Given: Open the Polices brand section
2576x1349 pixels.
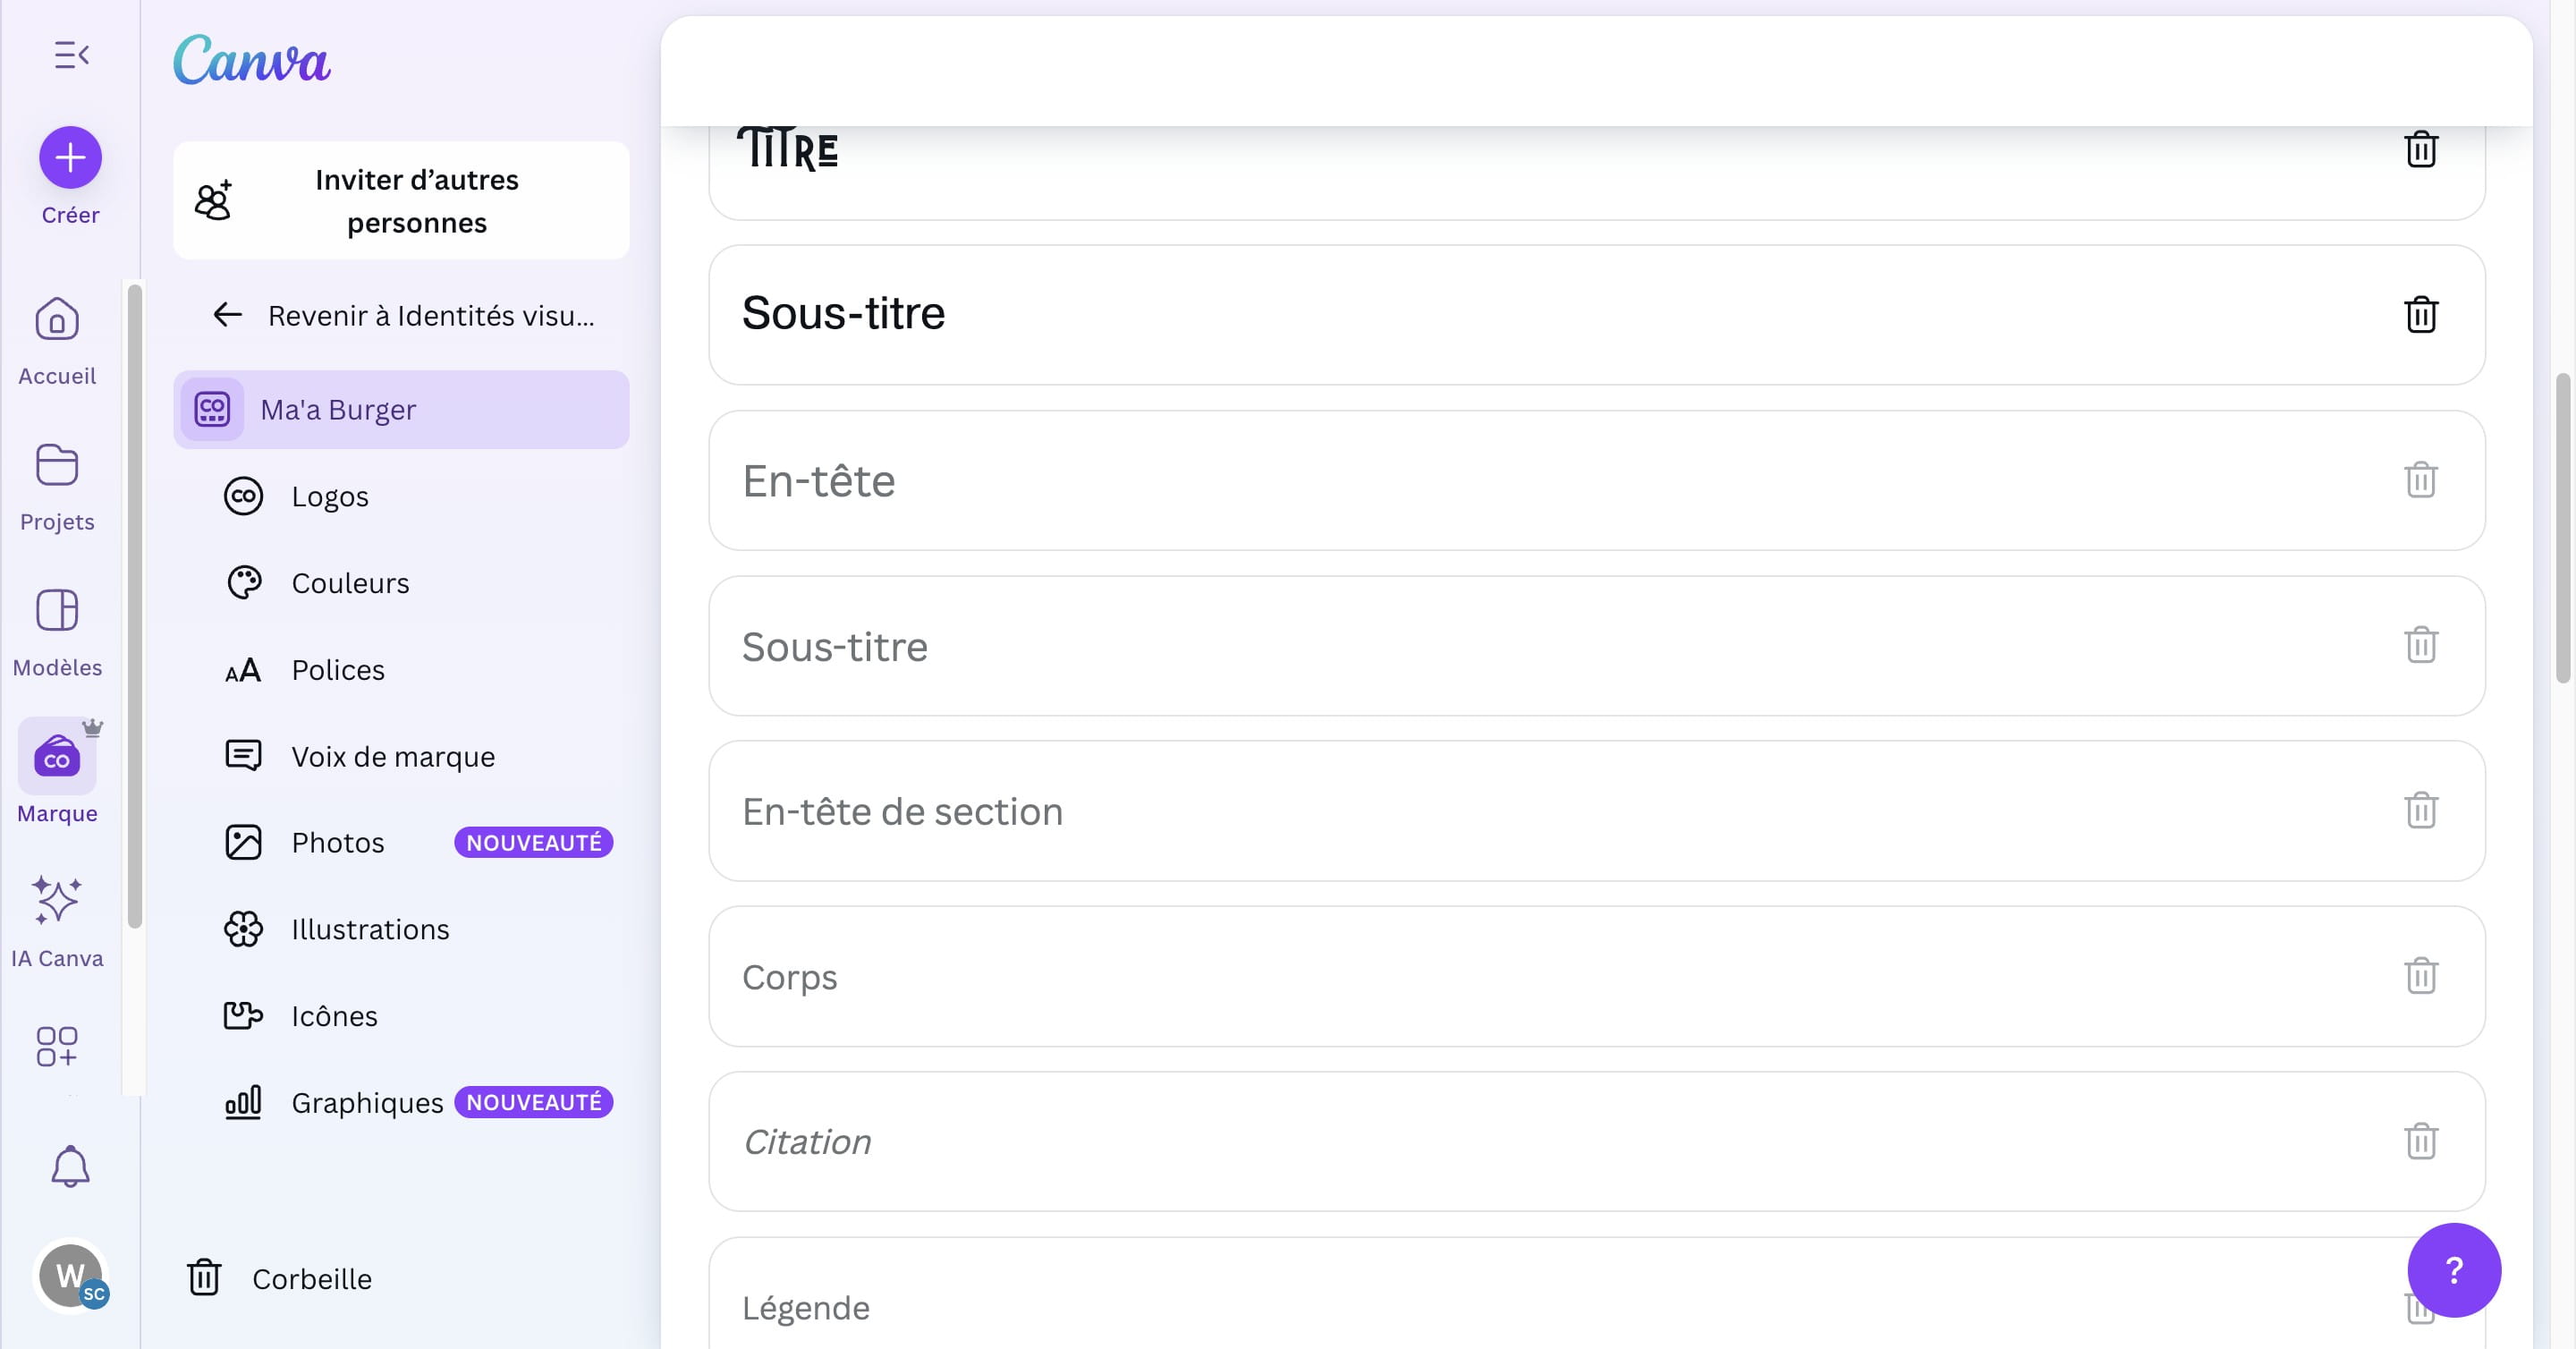Looking at the screenshot, I should (337, 670).
